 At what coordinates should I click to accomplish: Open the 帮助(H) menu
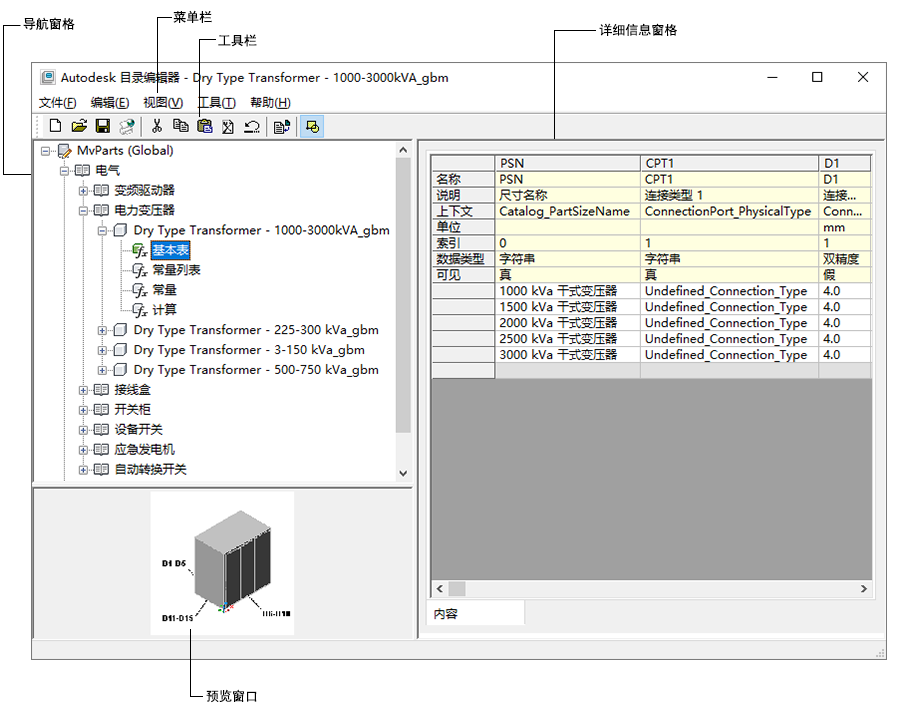click(270, 103)
